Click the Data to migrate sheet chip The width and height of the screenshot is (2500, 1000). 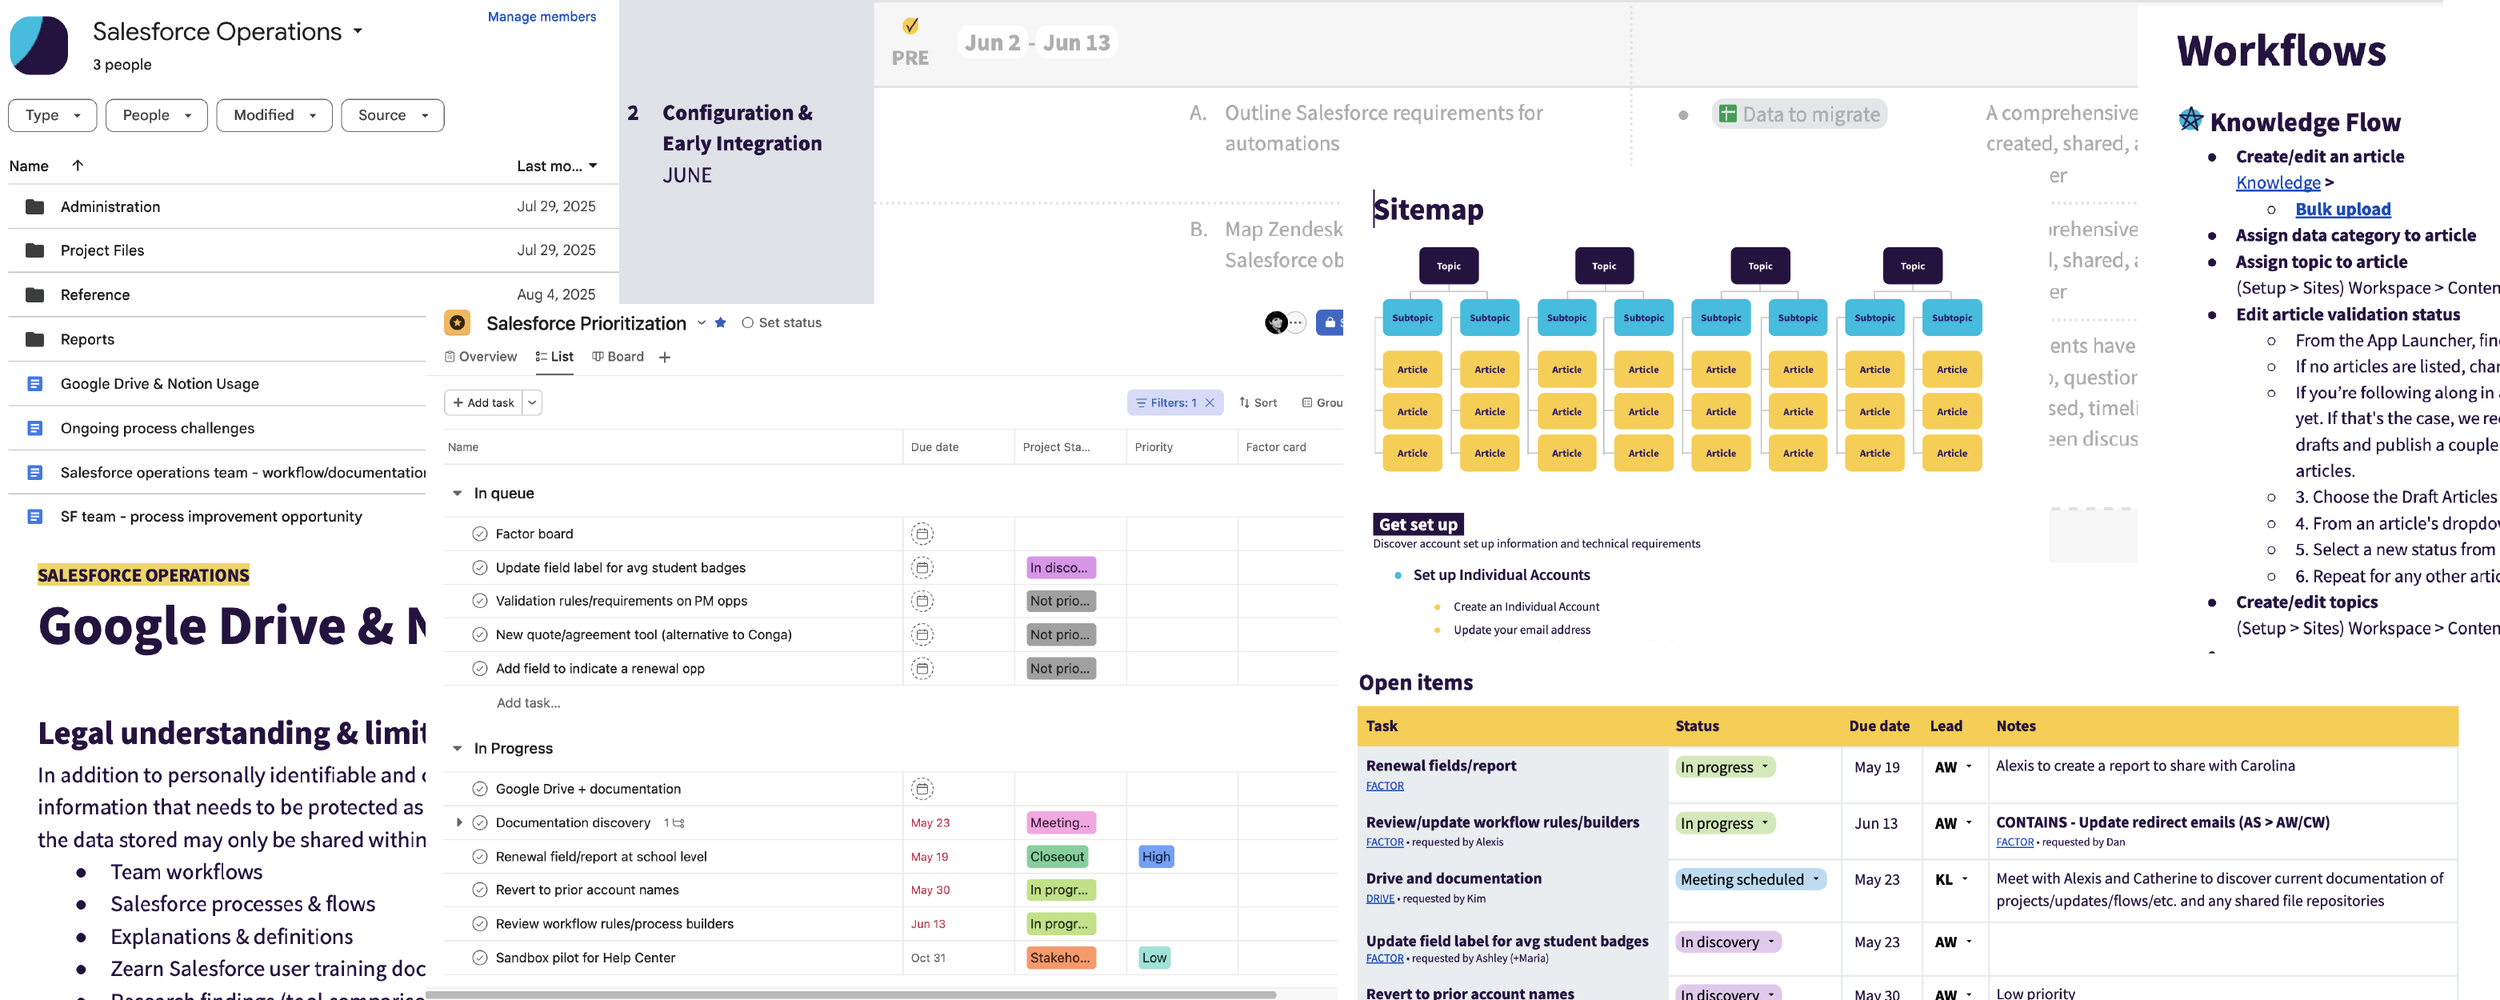coord(1799,114)
